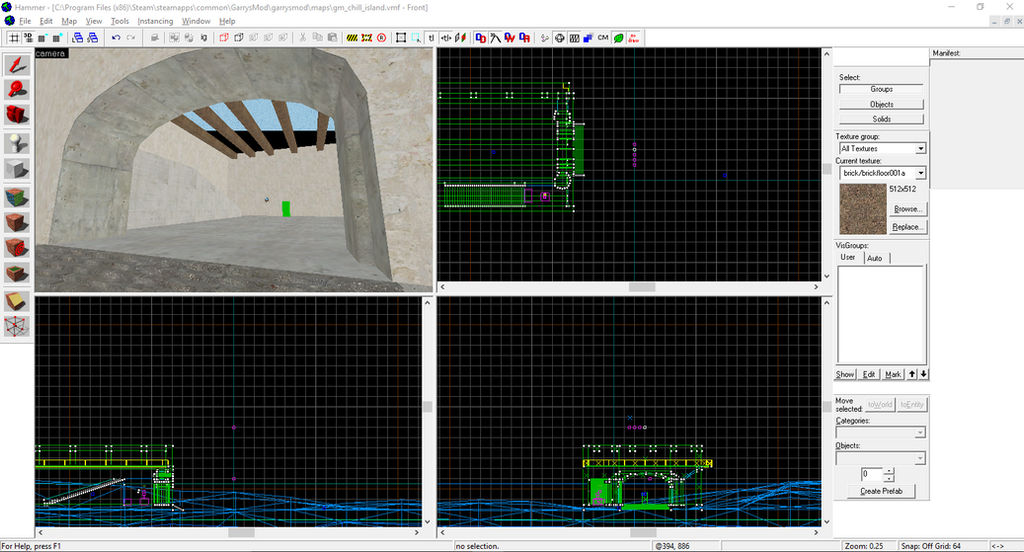
Task: Switch to the User VisGroups tab
Action: tap(848, 257)
